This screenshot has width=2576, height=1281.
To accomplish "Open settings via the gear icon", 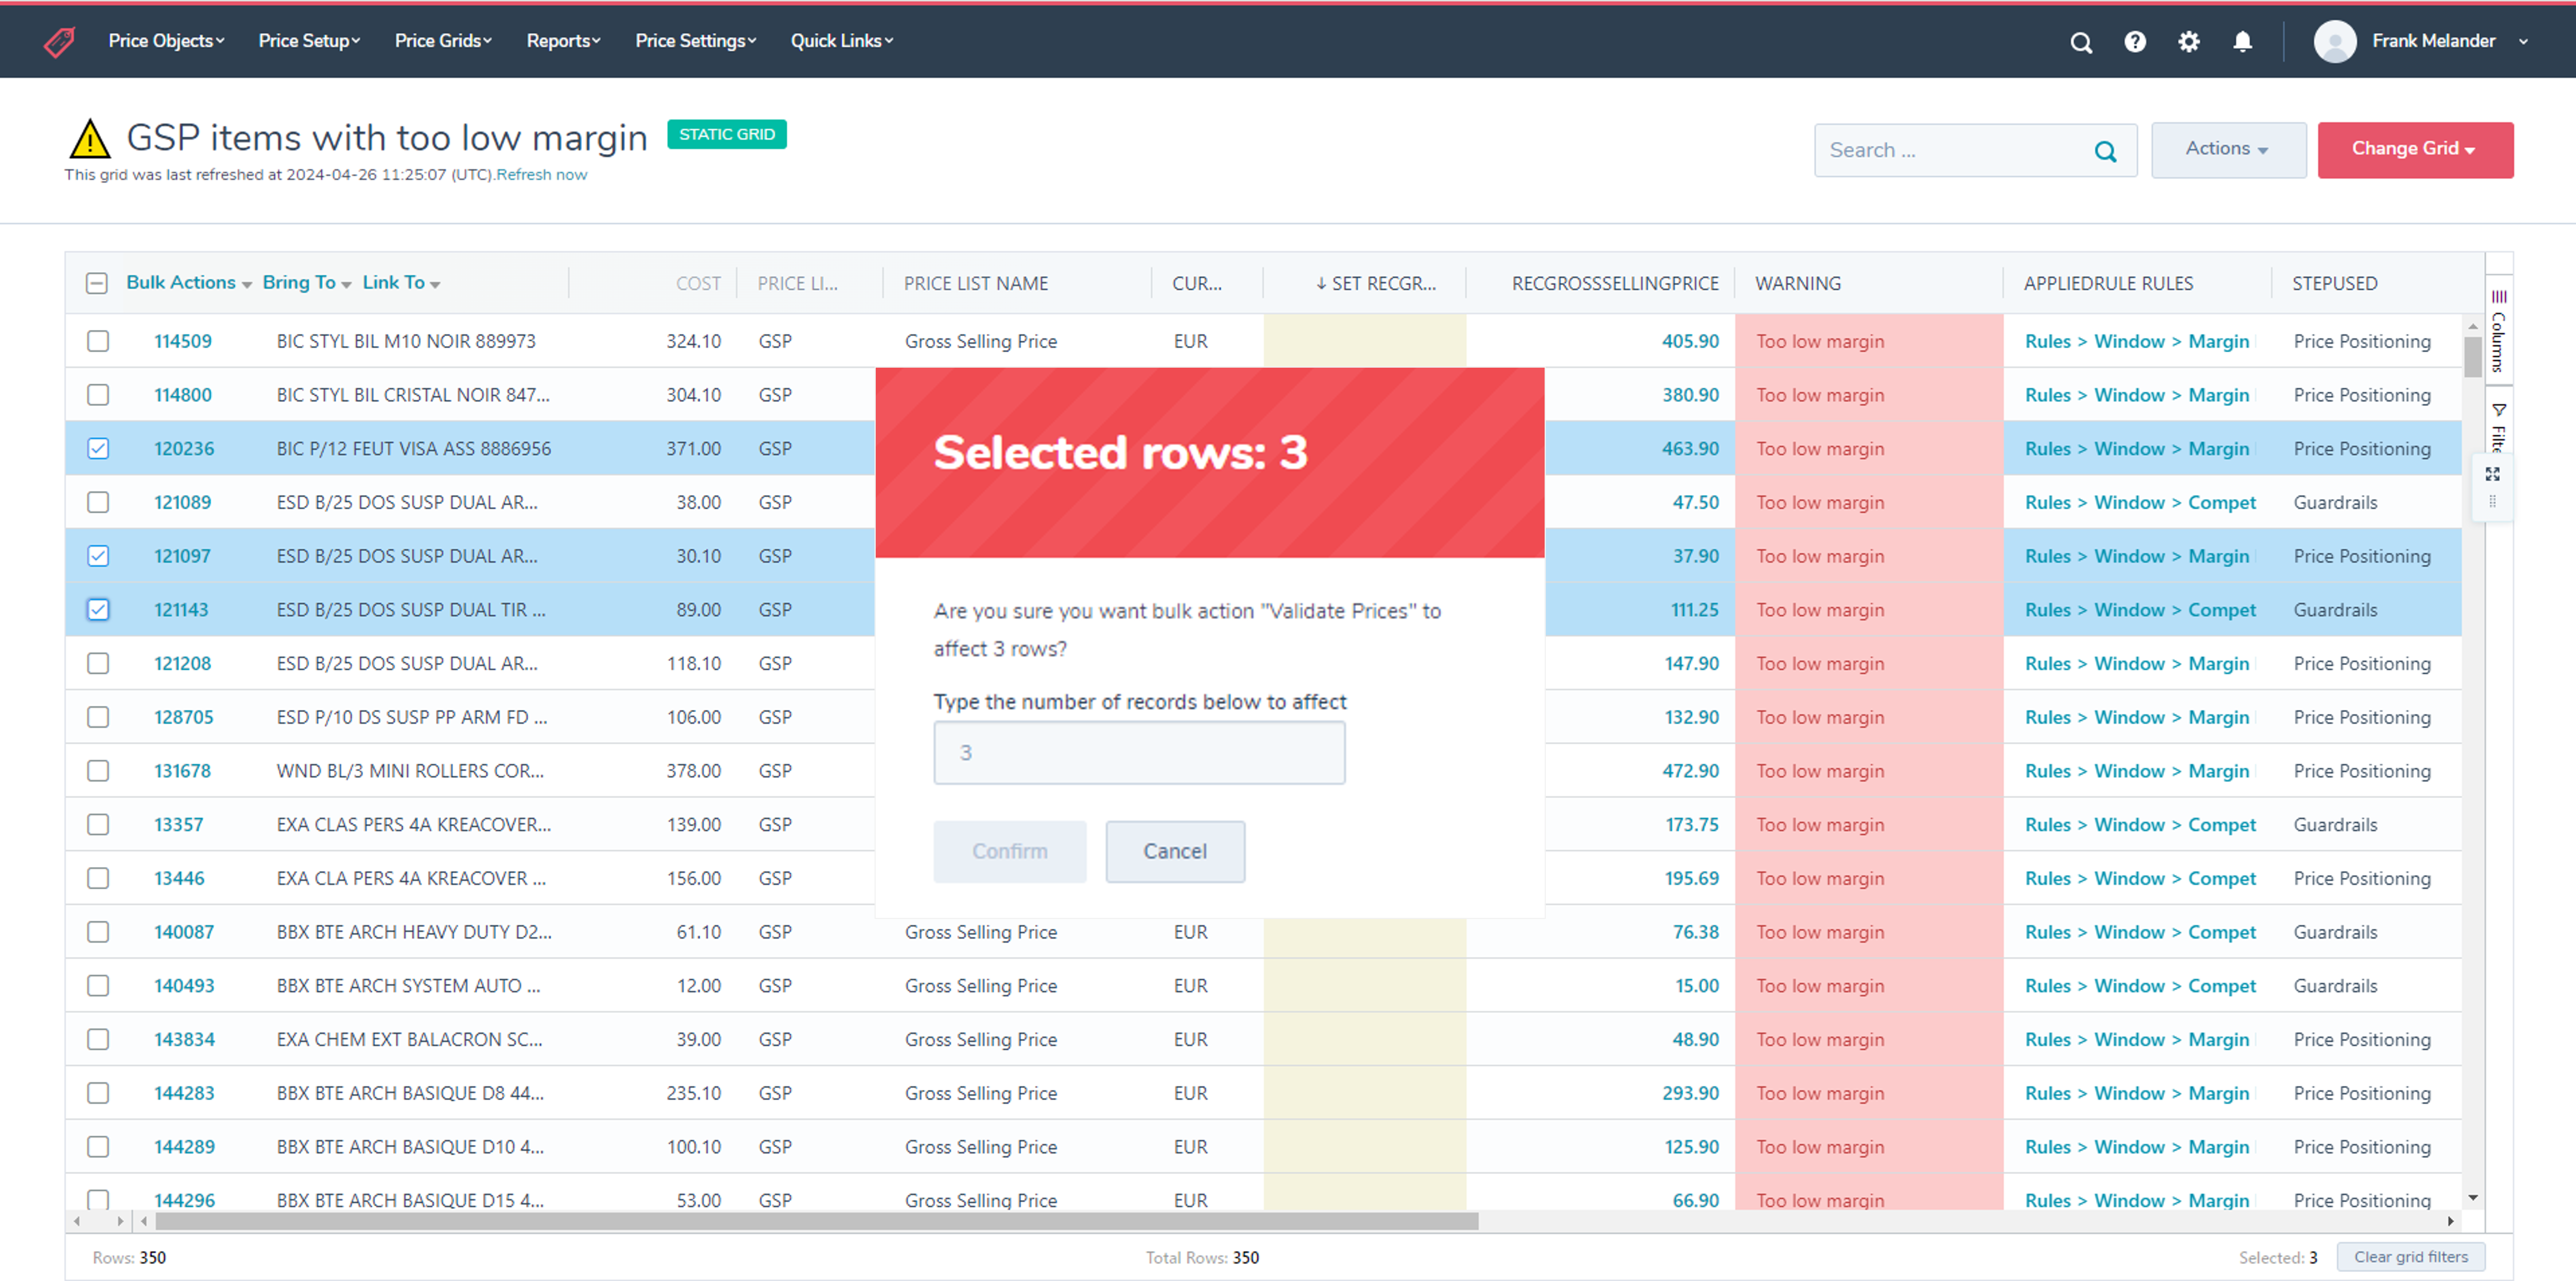I will pyautogui.click(x=2189, y=42).
